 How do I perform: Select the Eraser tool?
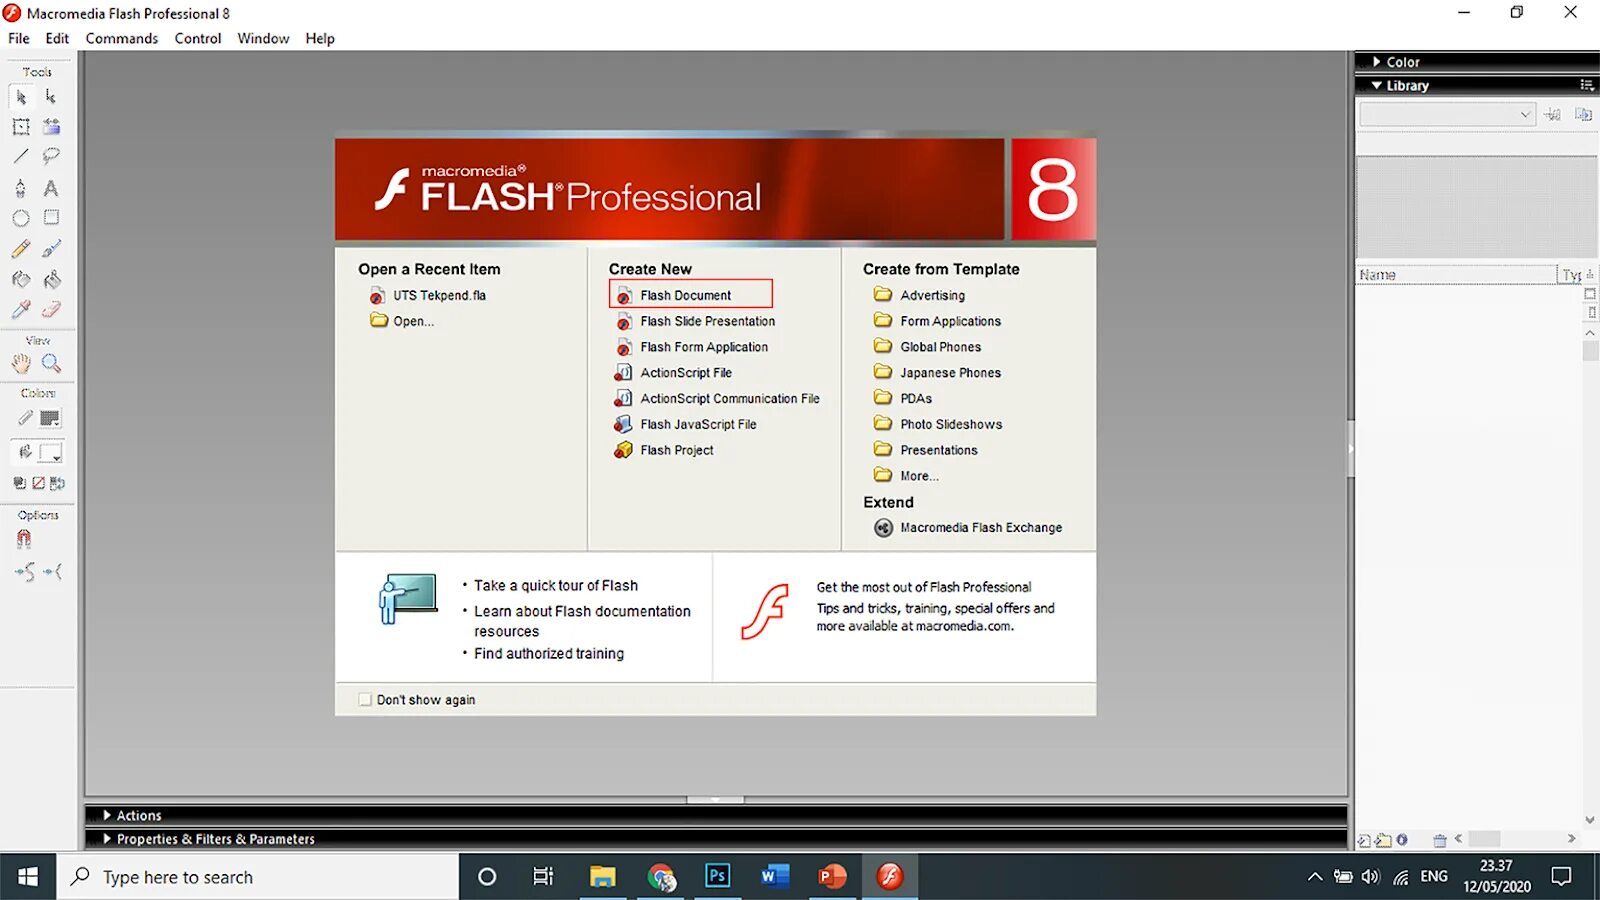point(51,310)
